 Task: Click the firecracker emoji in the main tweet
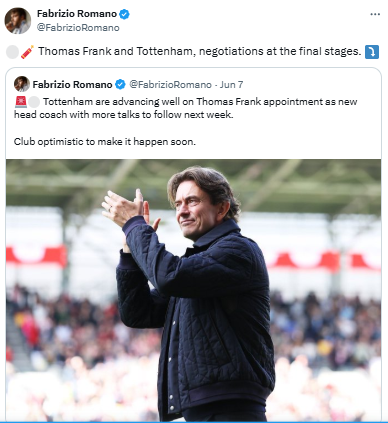point(27,52)
